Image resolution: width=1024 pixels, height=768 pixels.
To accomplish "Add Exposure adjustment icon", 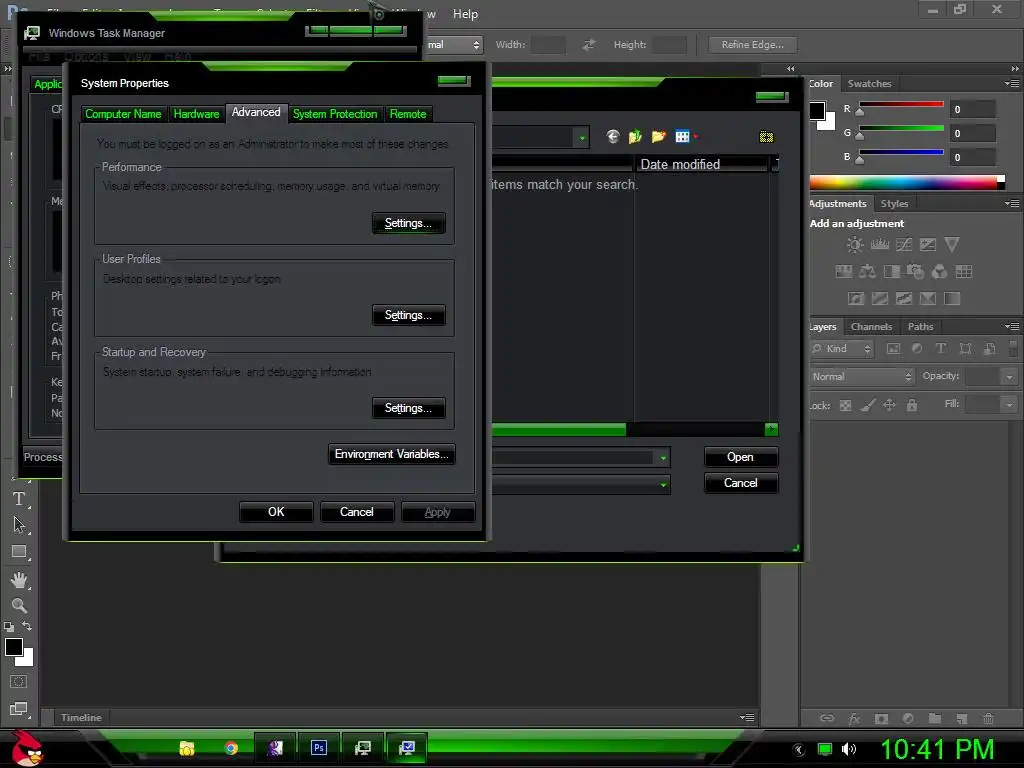I will coord(927,244).
